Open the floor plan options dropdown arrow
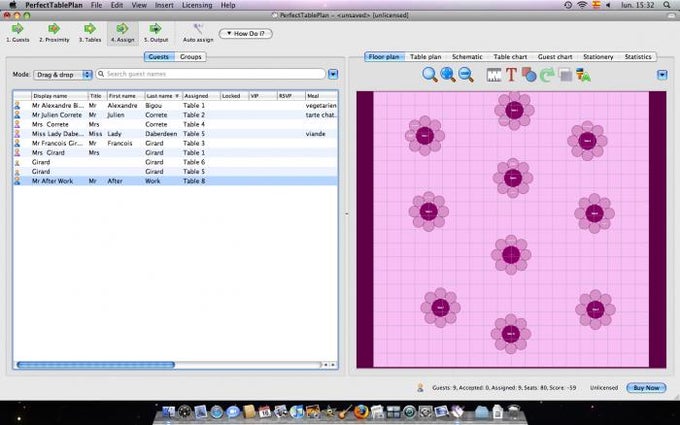680x425 pixels. (662, 75)
